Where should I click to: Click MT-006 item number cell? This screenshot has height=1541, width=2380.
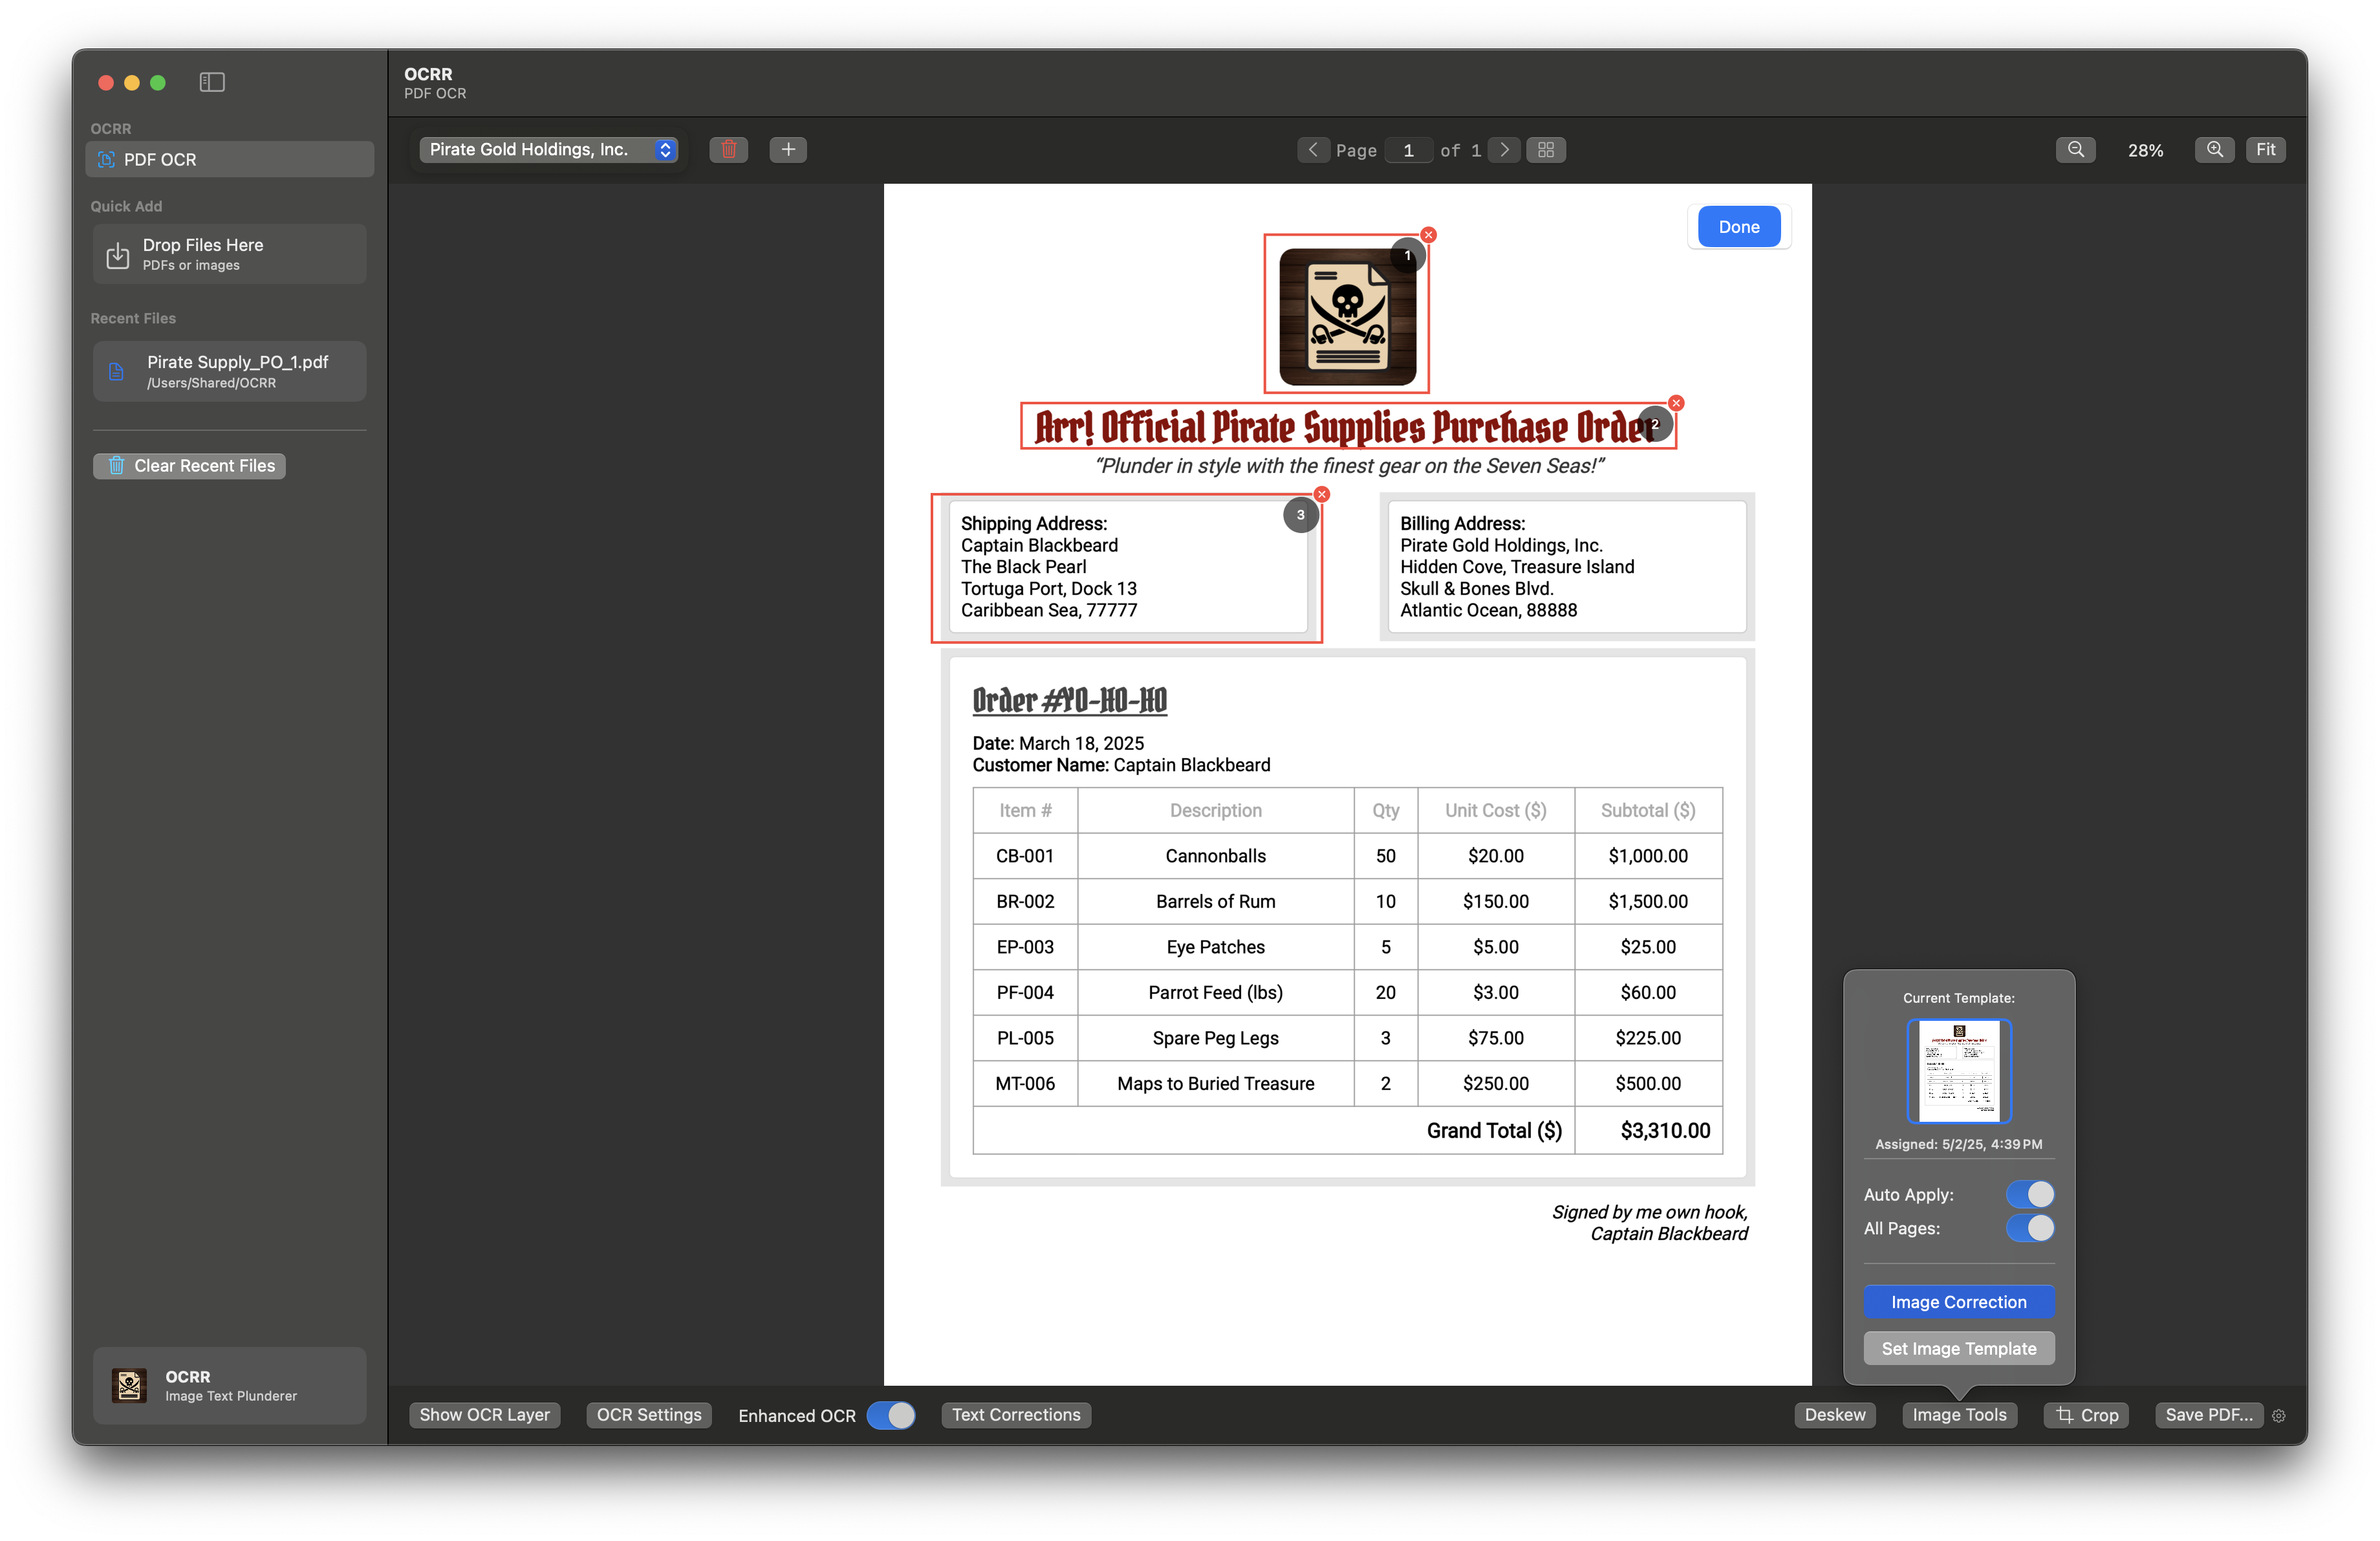pos(1025,1083)
